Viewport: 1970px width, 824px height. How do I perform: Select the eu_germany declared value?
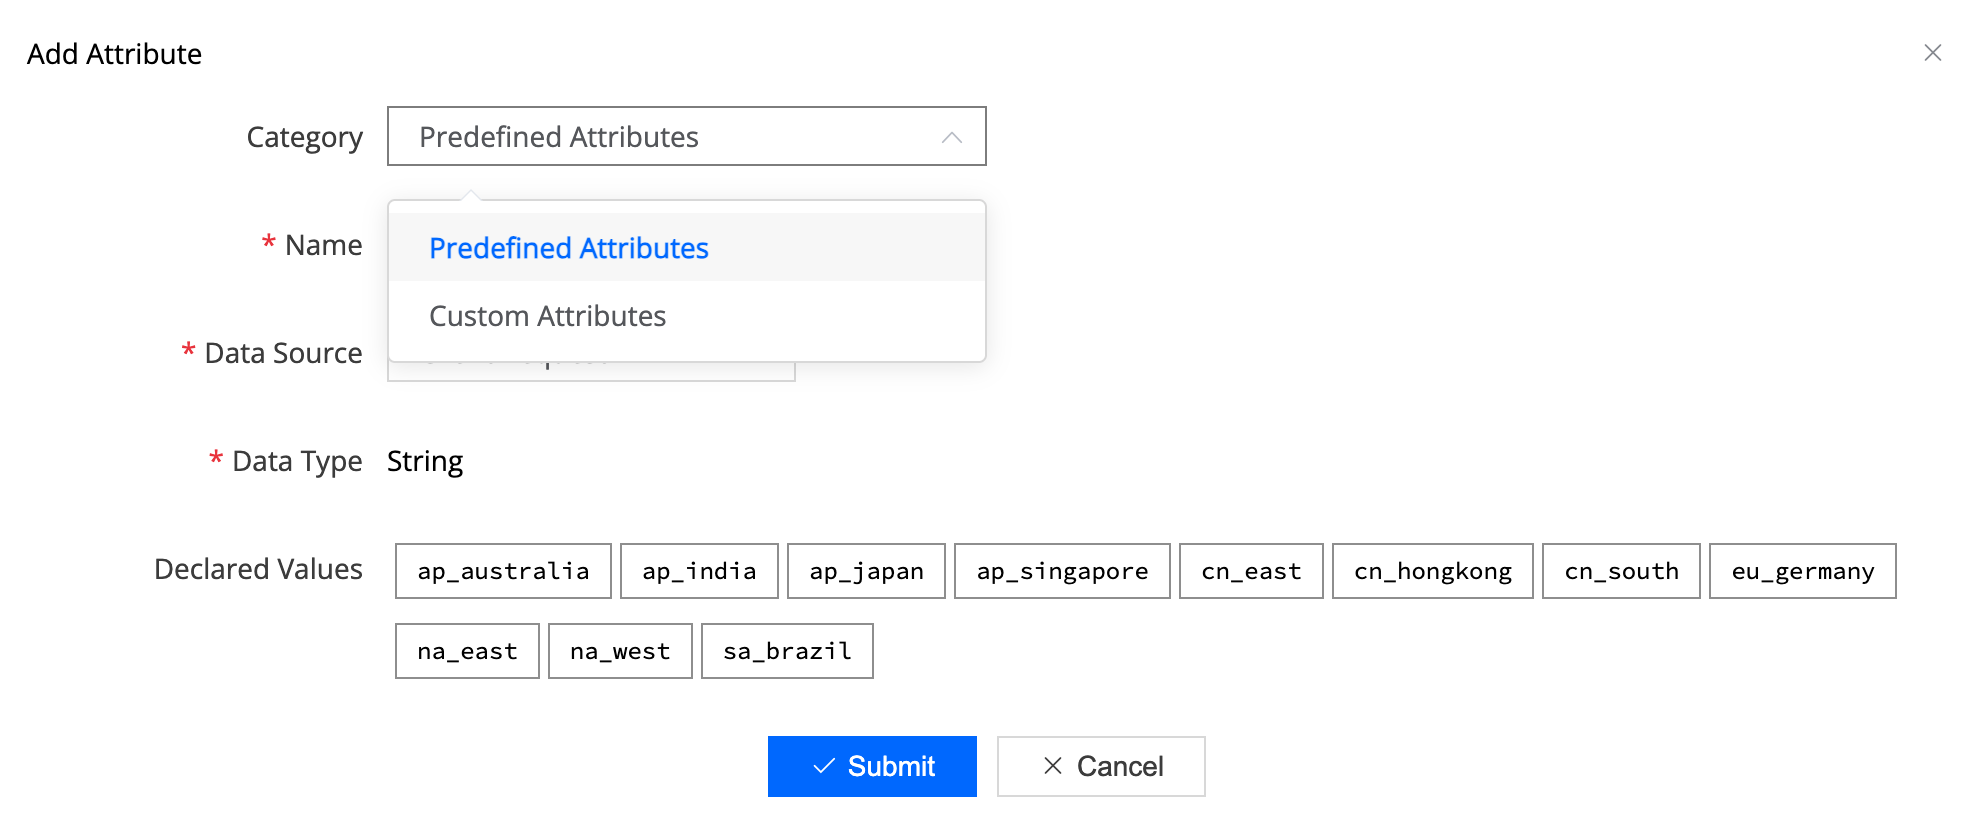pos(1803,571)
